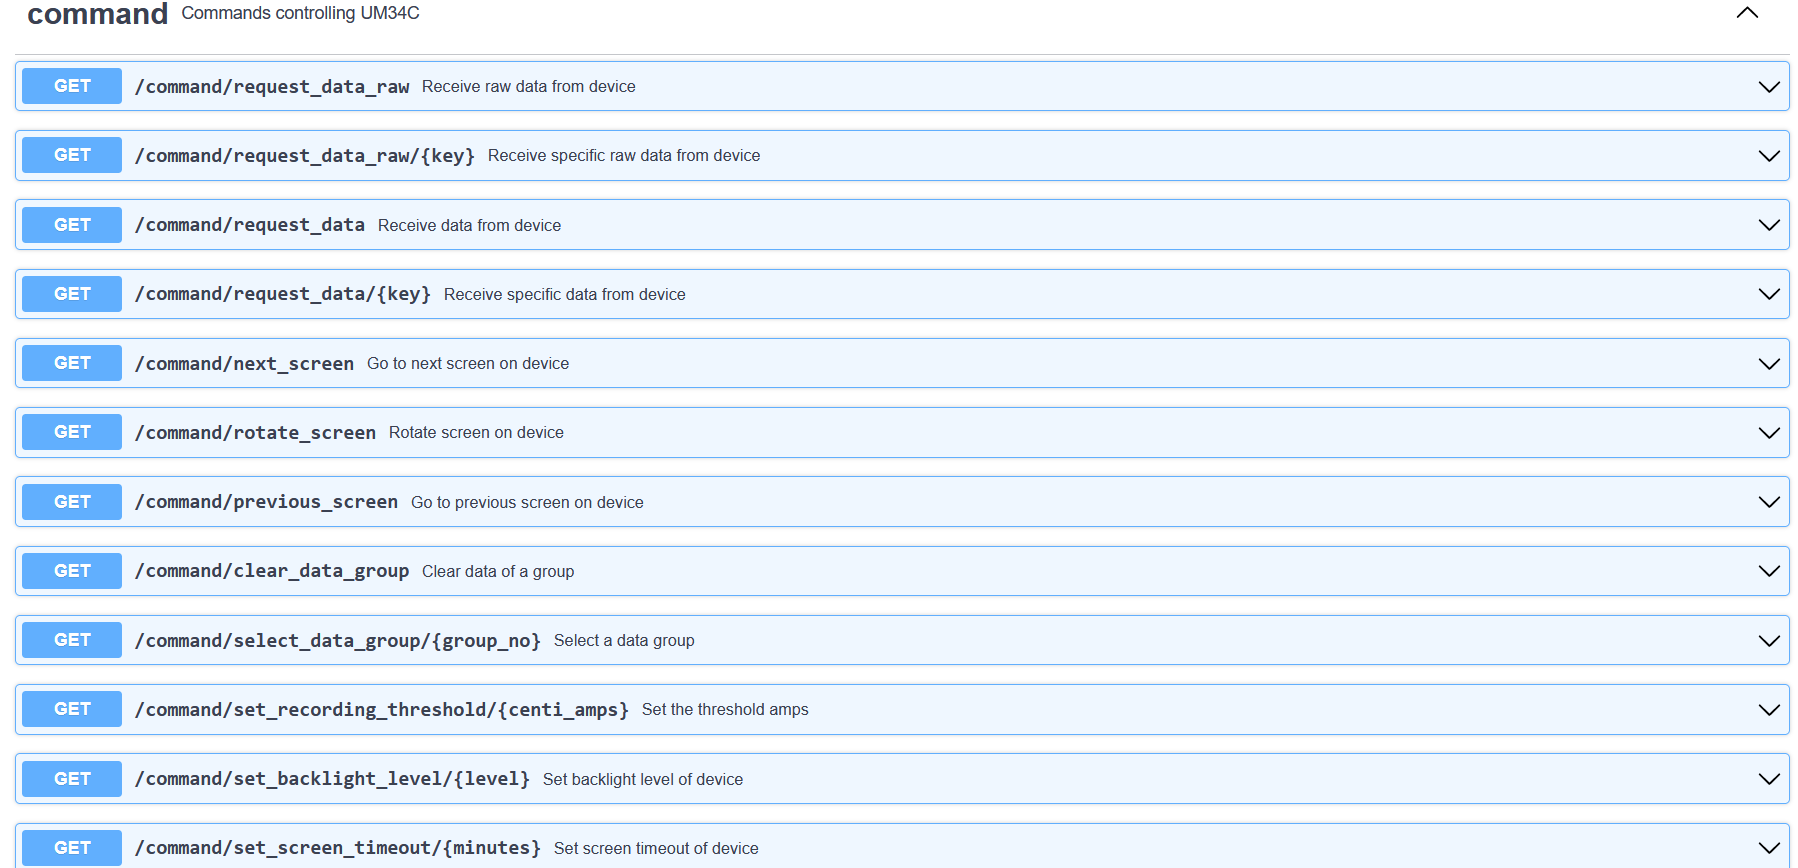Click 'Go to previous screen on device' text
Image resolution: width=1798 pixels, height=868 pixels.
point(527,503)
